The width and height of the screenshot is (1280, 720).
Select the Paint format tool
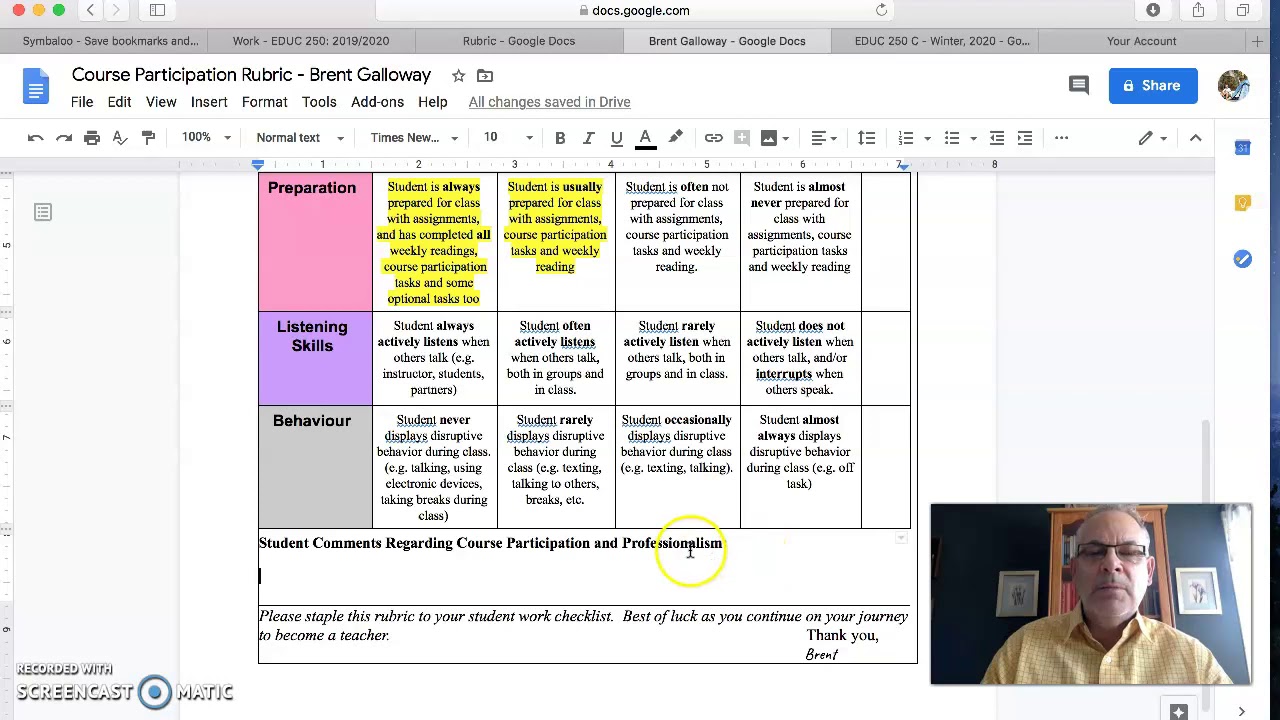(x=148, y=138)
